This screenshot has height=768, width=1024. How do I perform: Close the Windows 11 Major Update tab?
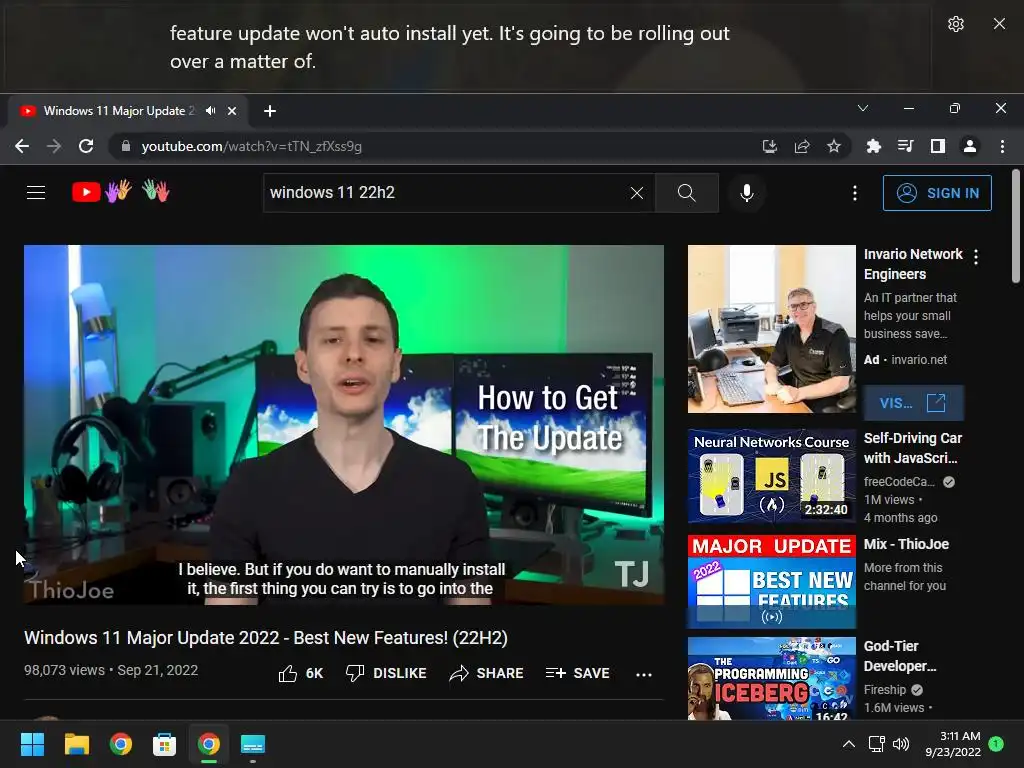pos(232,111)
